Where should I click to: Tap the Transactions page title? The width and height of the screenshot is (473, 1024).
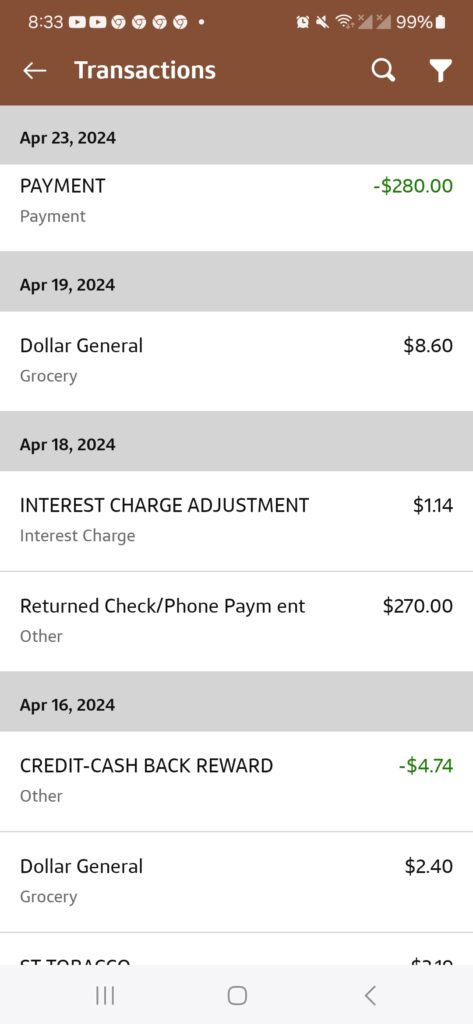pos(145,70)
